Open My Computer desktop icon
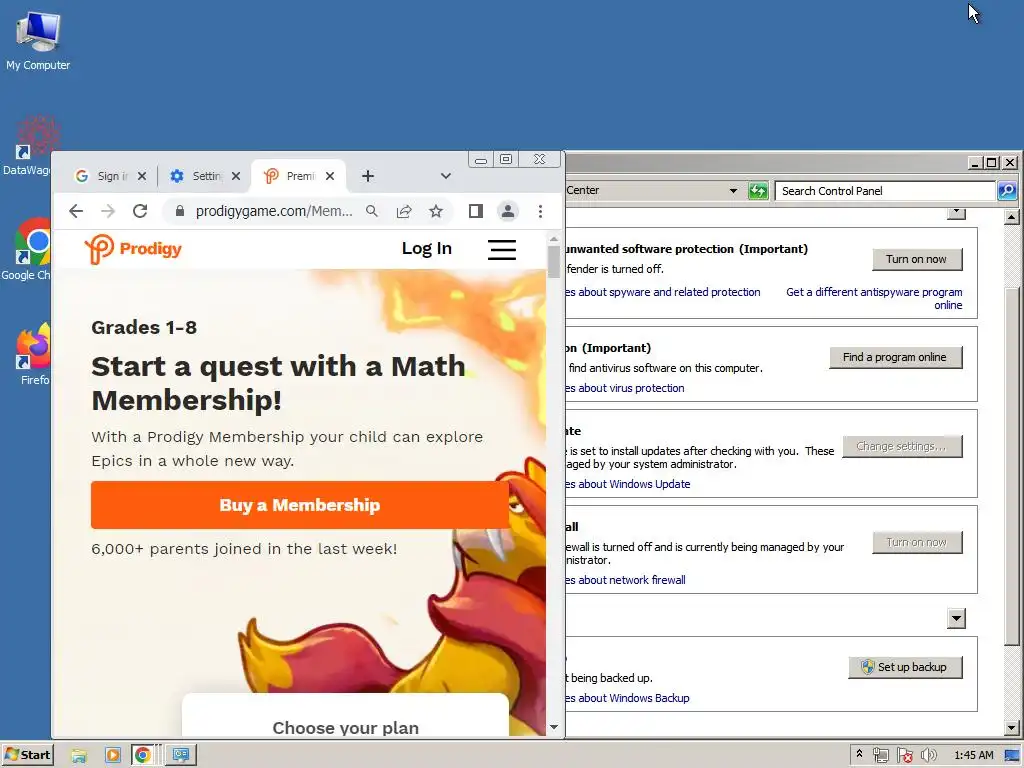Image resolution: width=1024 pixels, height=768 pixels. tap(38, 41)
